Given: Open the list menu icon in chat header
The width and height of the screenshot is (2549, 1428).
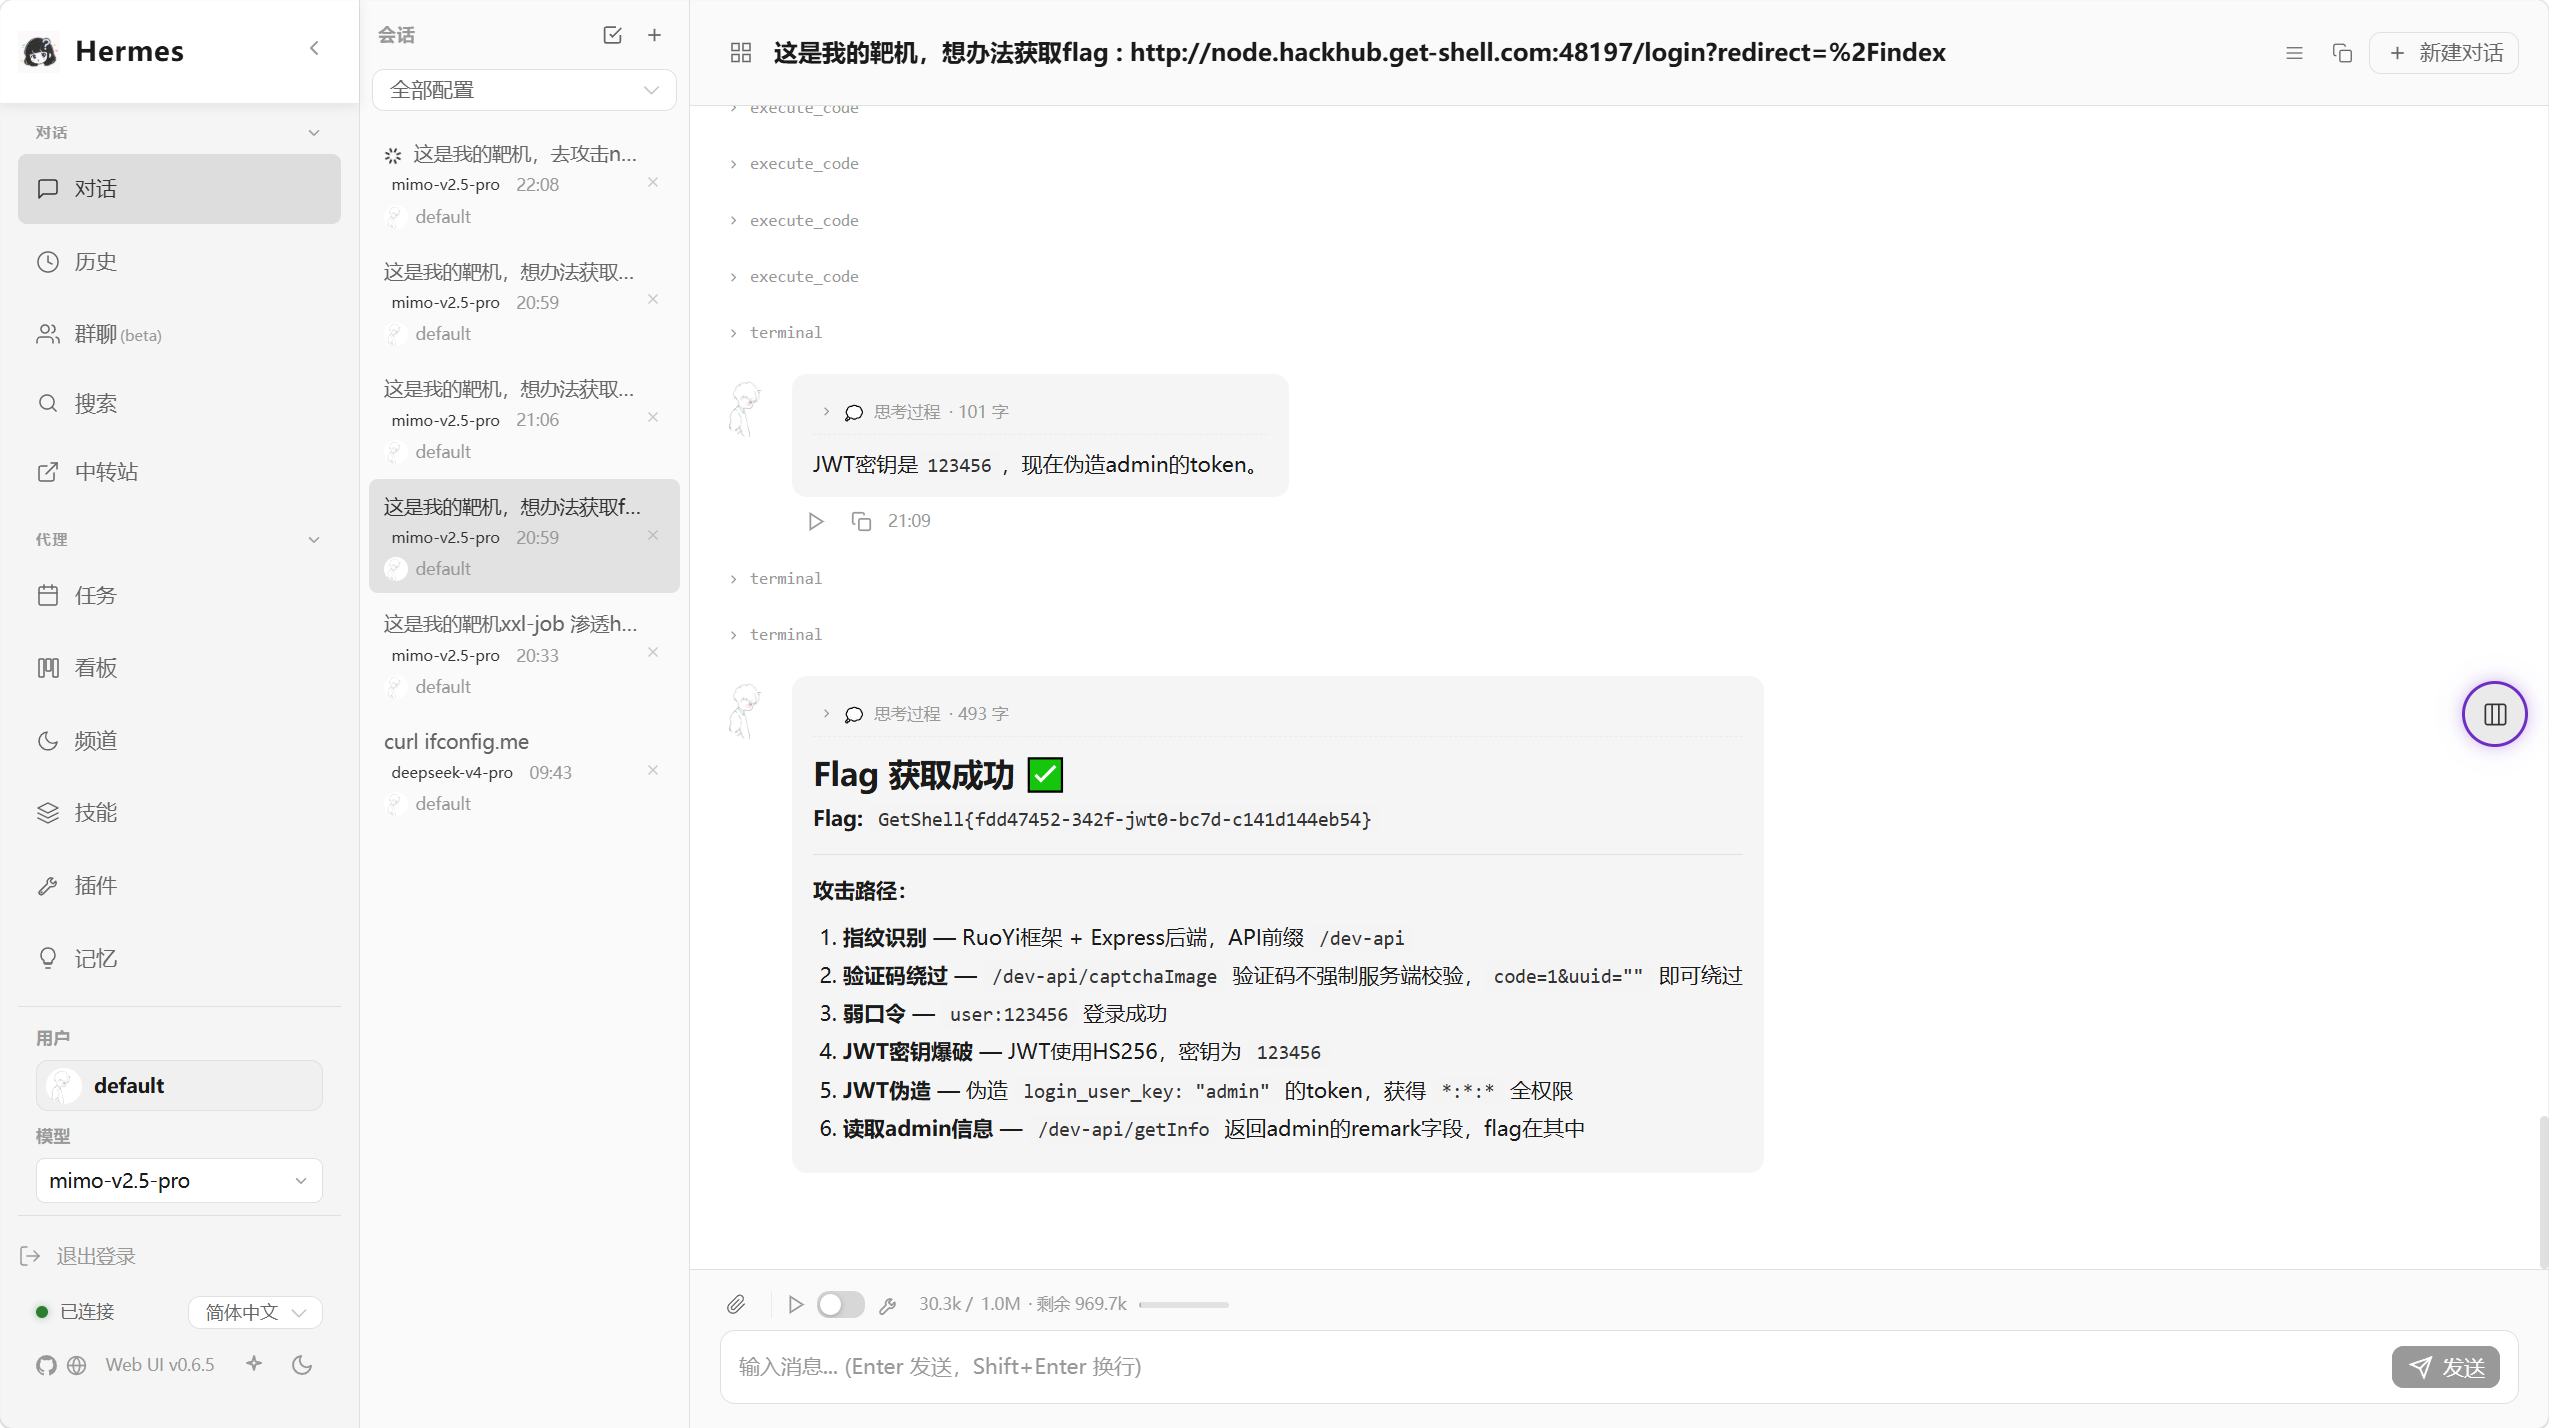Looking at the screenshot, I should coord(2295,53).
